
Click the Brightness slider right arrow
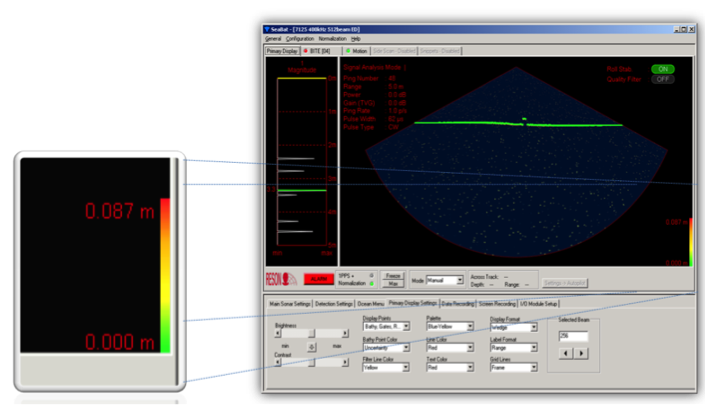[x=346, y=333]
